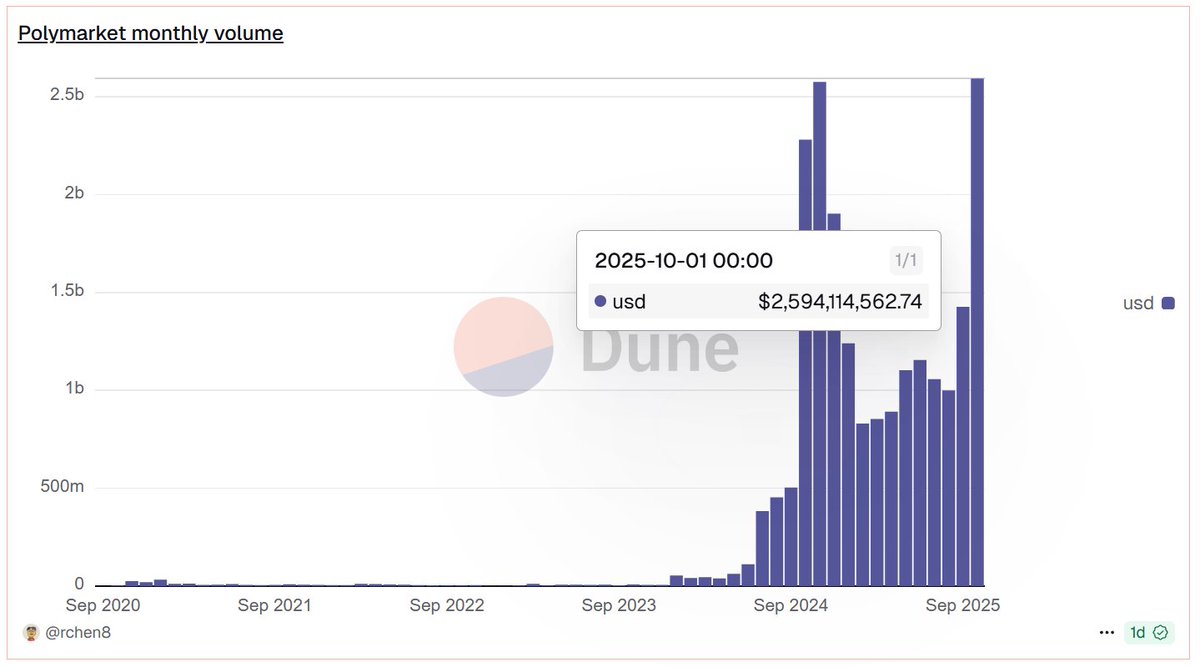Click the 2.5b y-axis label

tap(67, 95)
